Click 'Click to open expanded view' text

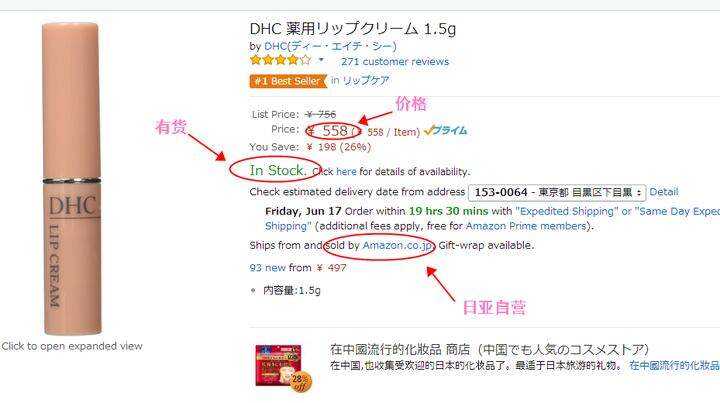coord(72,346)
